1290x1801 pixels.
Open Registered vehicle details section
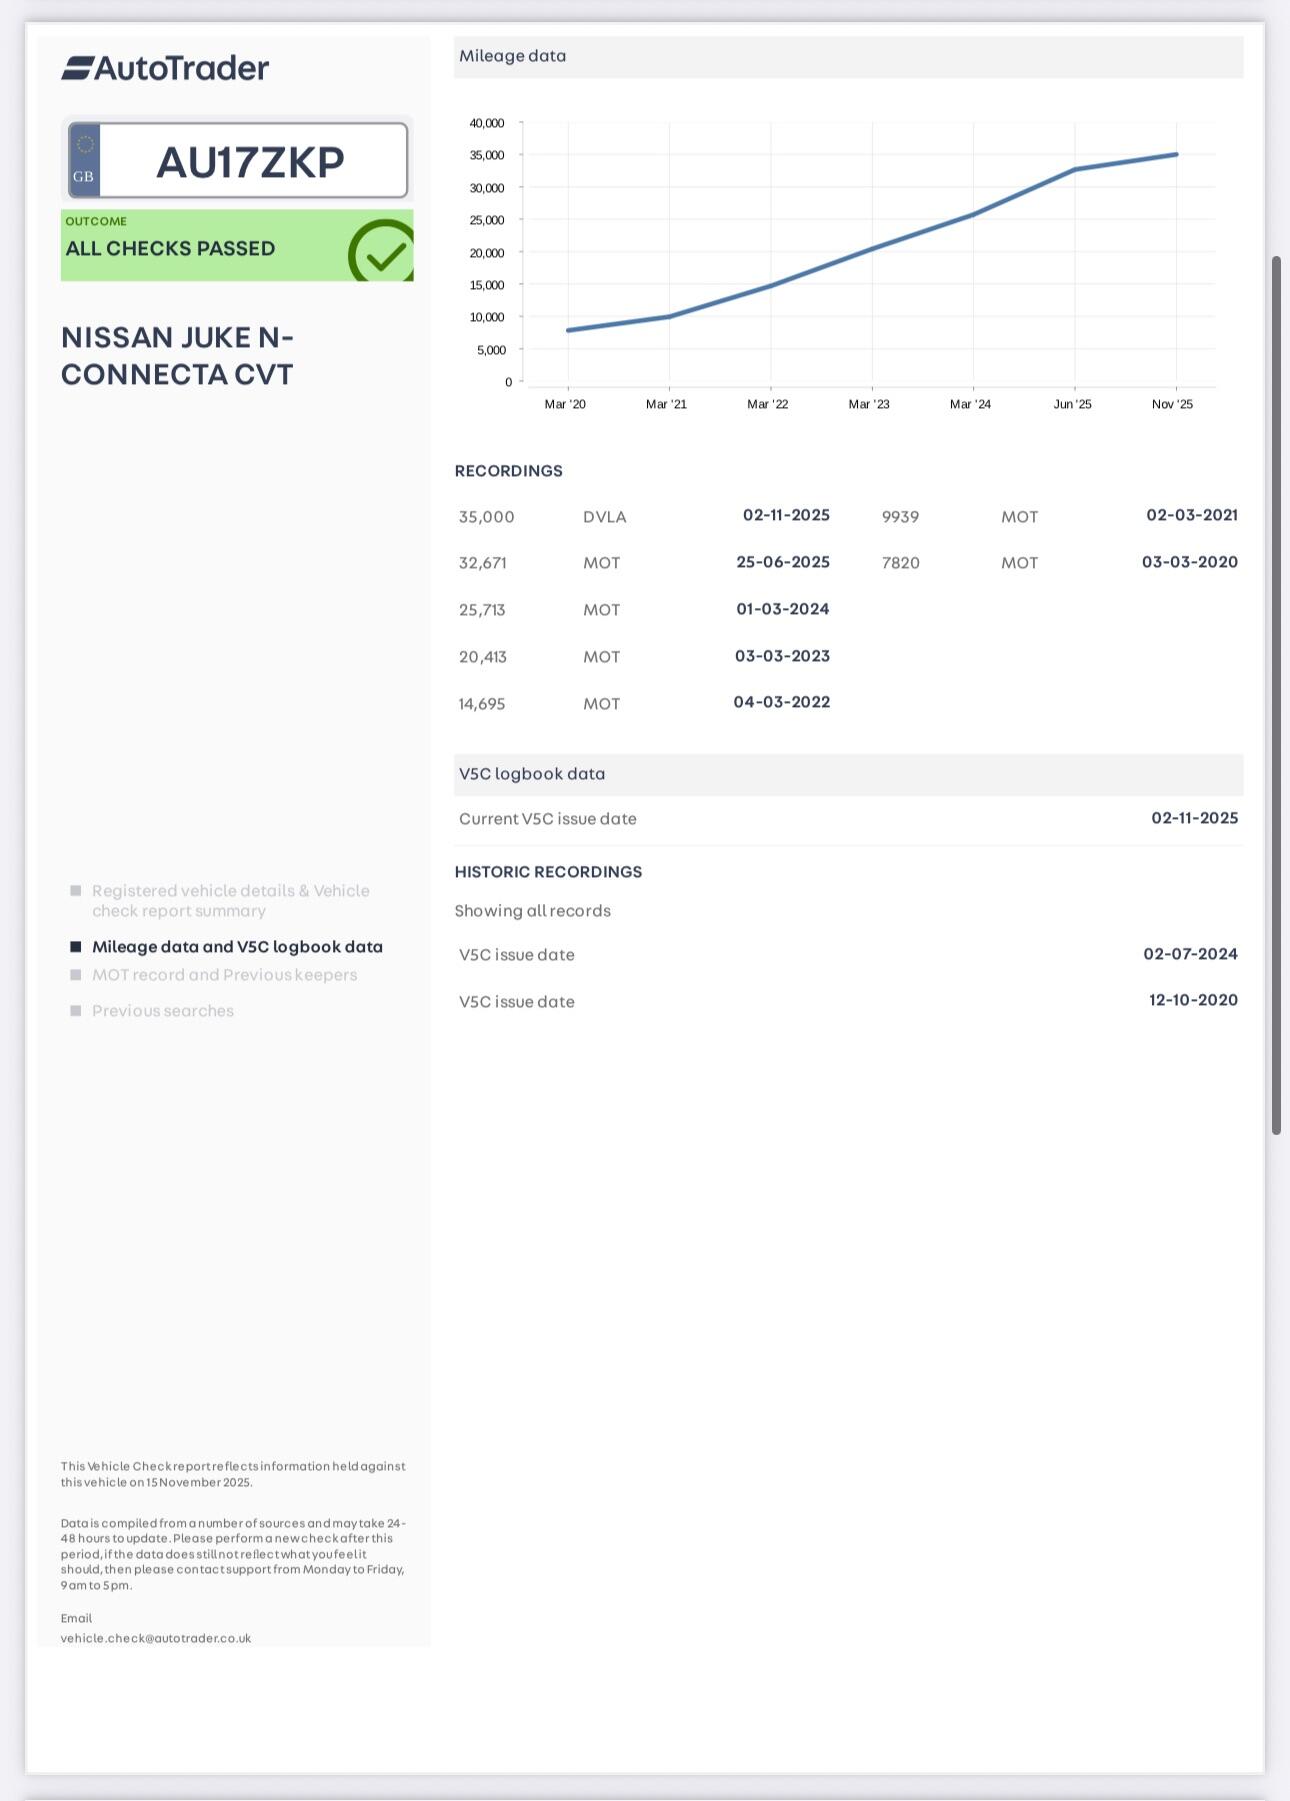[x=230, y=900]
